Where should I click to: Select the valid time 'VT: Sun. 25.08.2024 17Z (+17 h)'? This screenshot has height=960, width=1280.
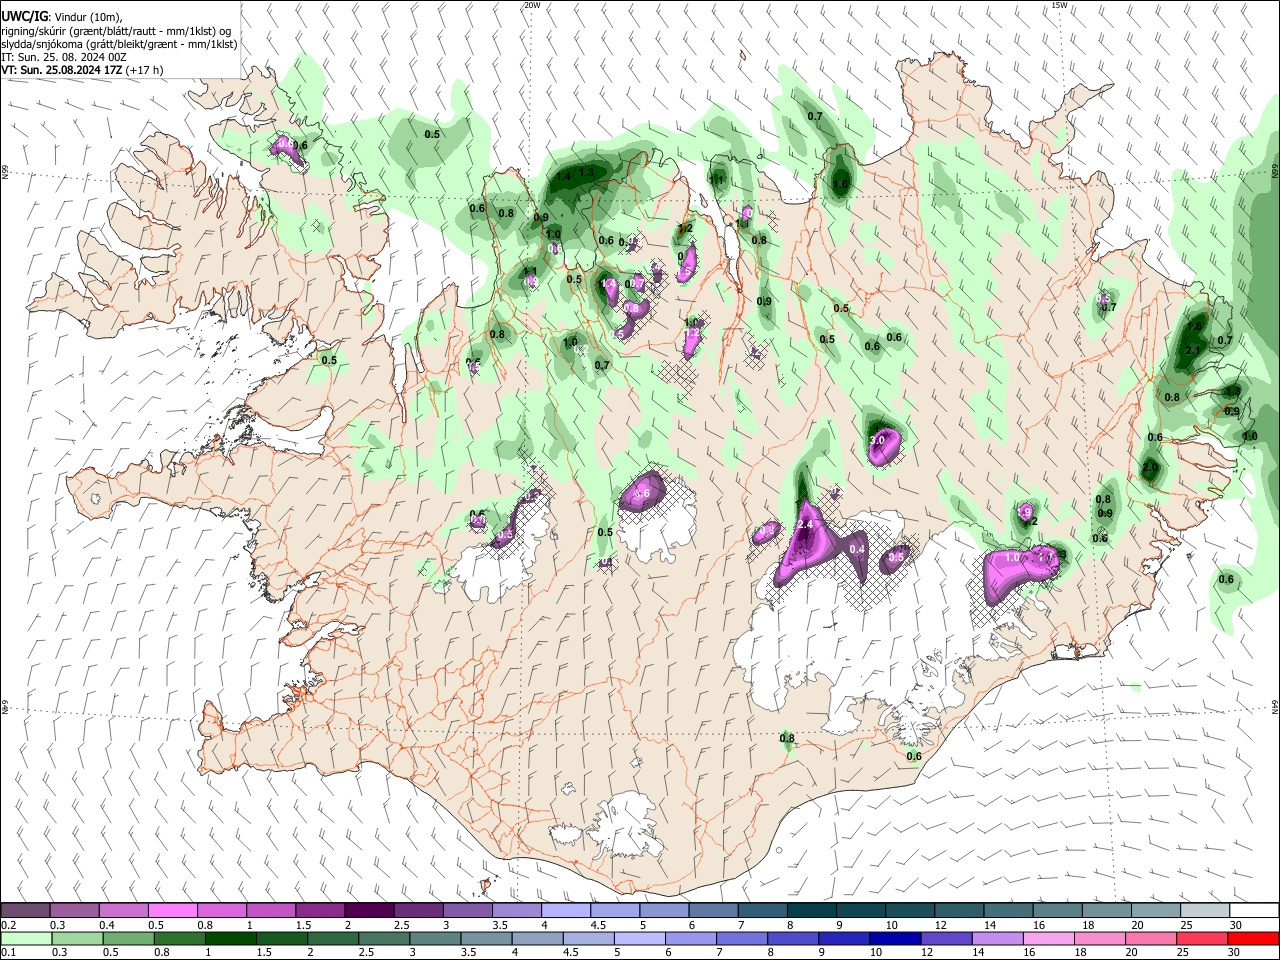tap(82, 70)
